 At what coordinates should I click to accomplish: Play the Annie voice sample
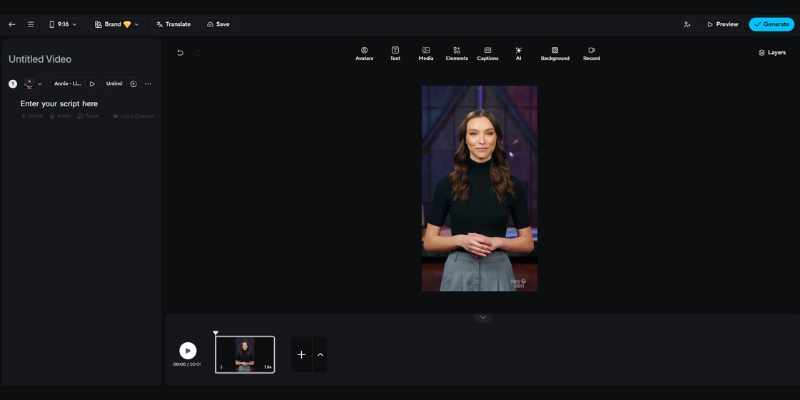[x=92, y=84]
